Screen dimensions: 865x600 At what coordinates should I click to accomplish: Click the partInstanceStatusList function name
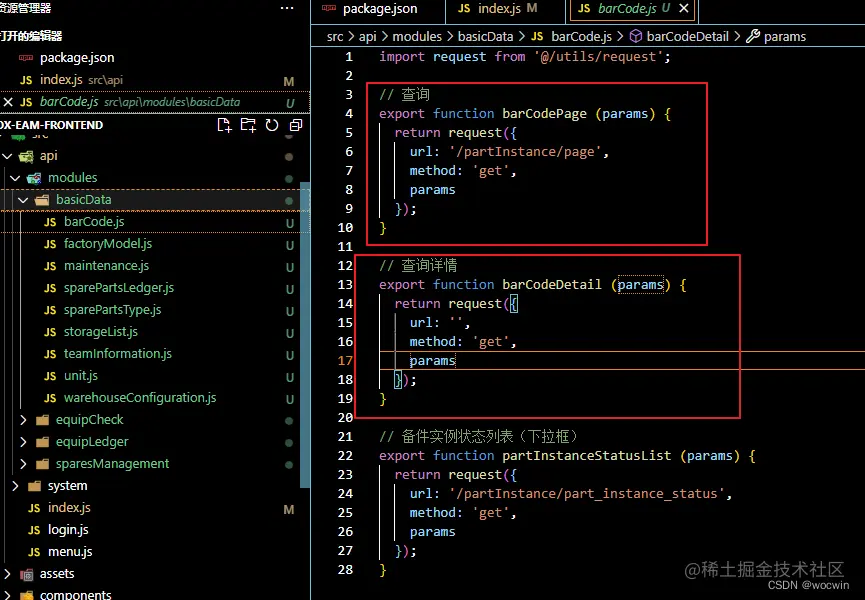coord(586,456)
